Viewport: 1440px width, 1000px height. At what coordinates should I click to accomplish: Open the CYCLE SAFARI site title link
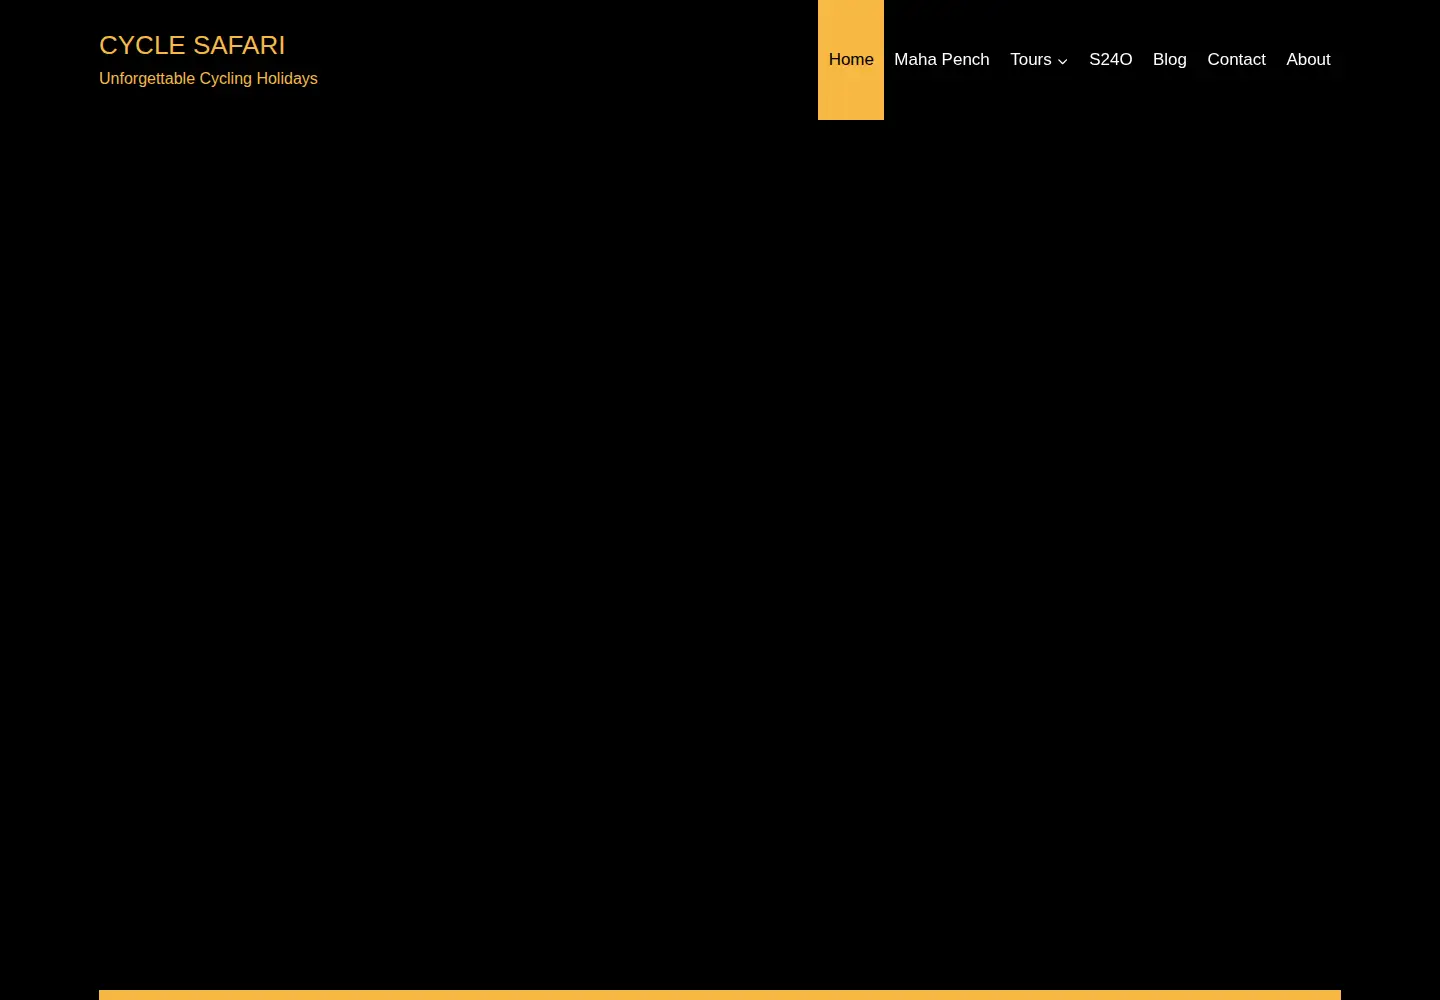coord(192,45)
